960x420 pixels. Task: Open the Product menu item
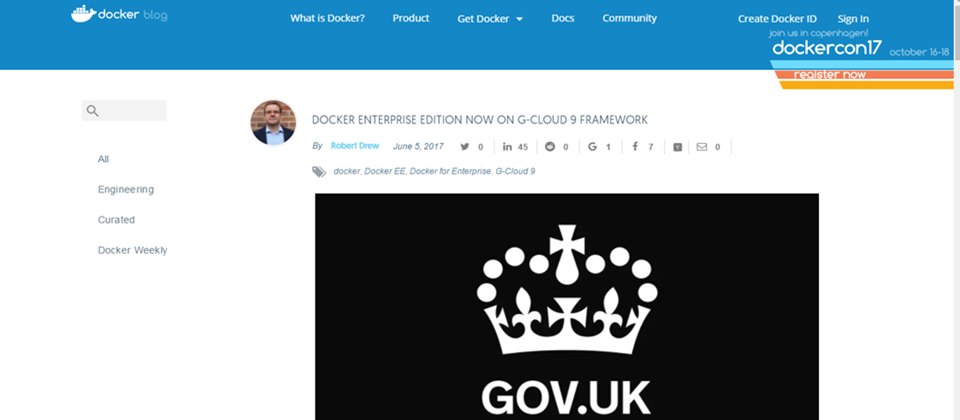[411, 18]
